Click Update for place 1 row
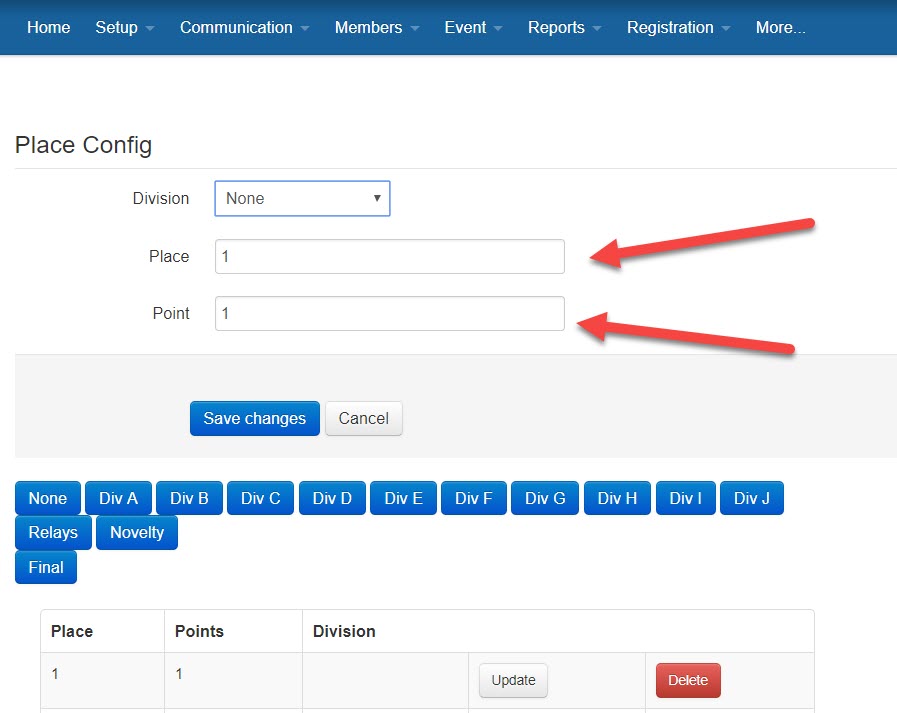Viewport: 897px width, 713px height. (x=513, y=680)
